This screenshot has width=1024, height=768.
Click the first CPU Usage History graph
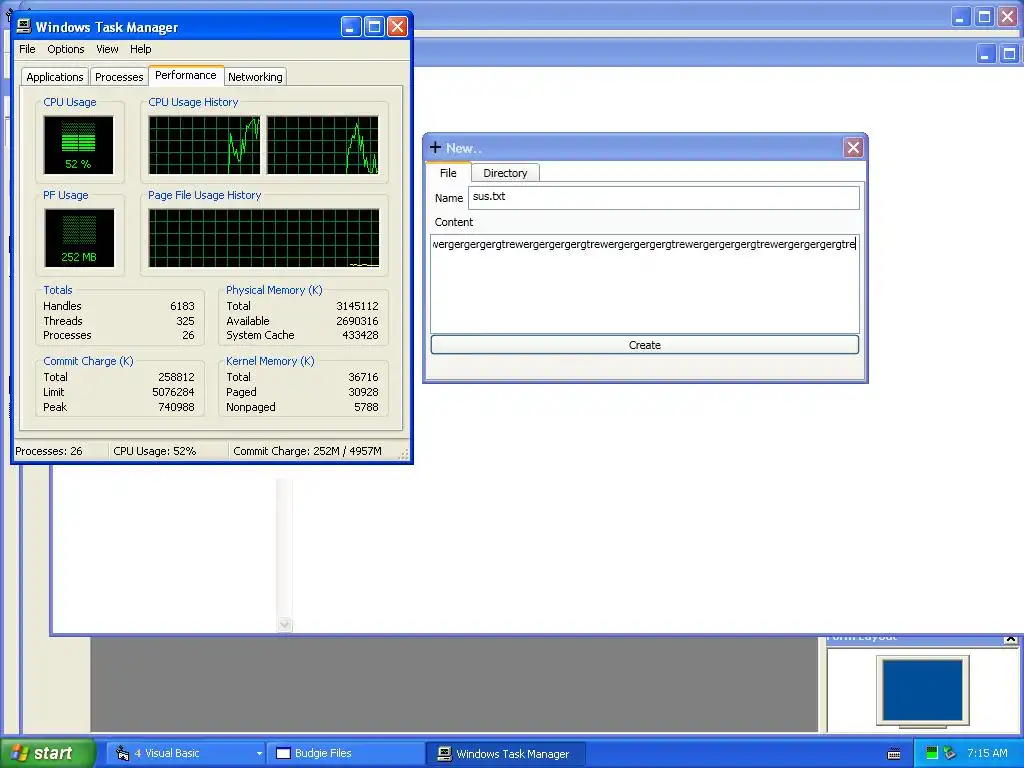pyautogui.click(x=204, y=145)
